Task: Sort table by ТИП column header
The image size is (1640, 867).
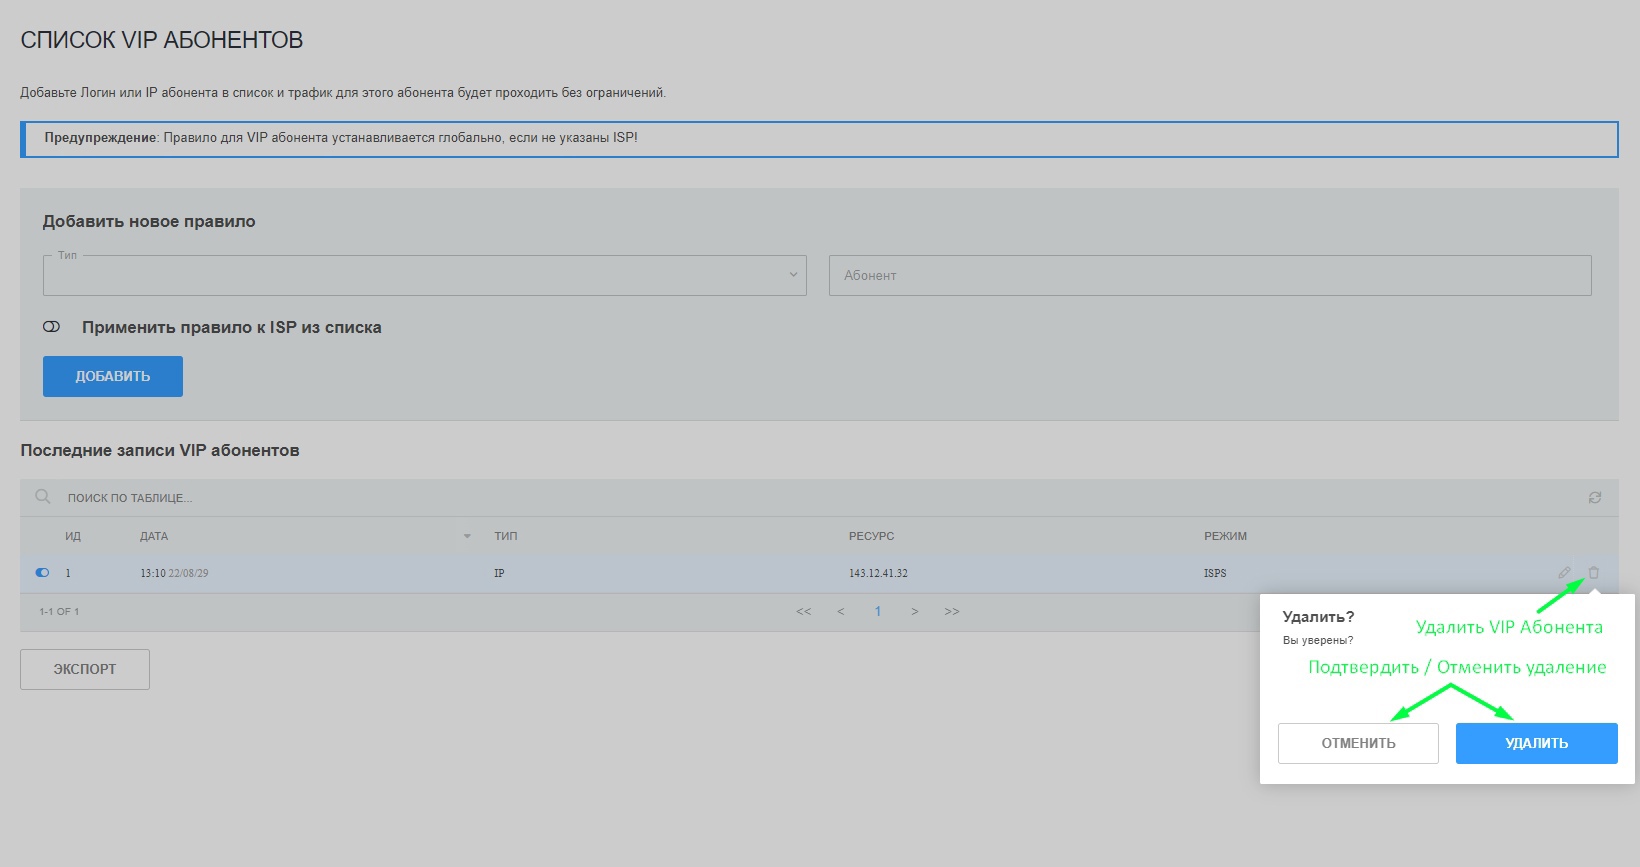Action: pos(506,537)
